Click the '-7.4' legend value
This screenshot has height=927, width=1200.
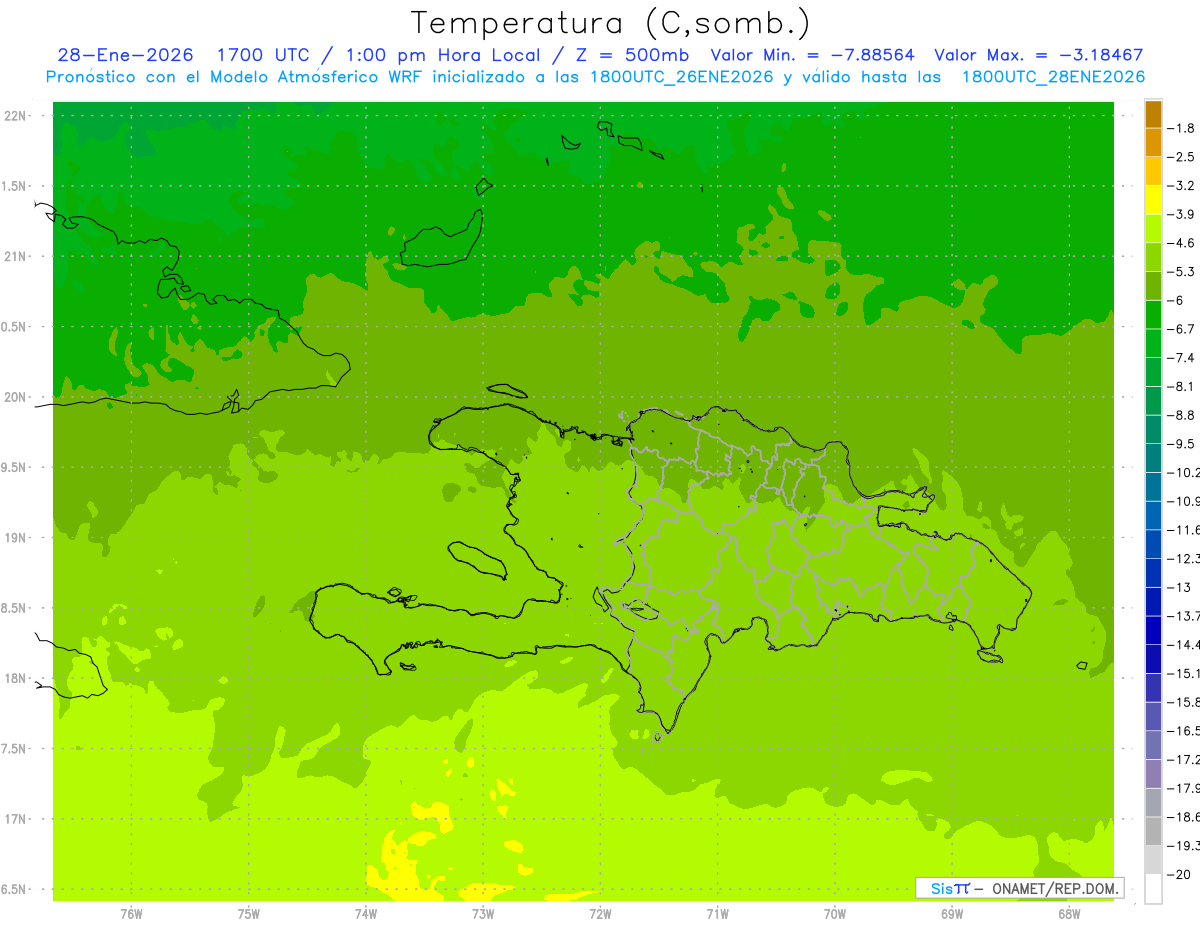coord(1181,358)
